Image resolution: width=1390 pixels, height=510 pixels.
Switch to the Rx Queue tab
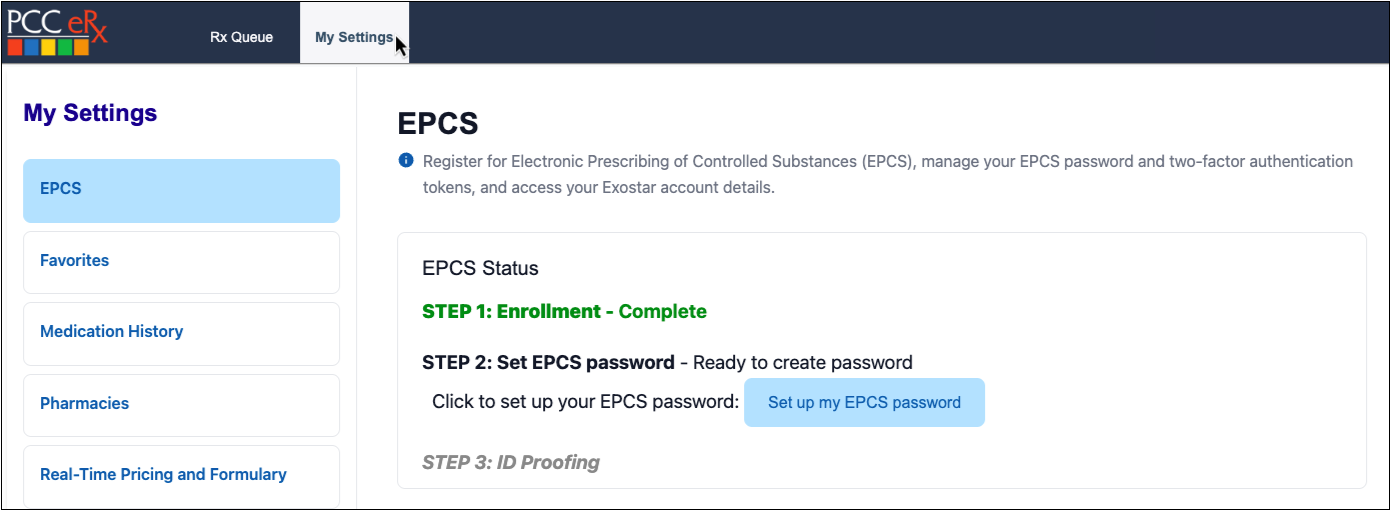[x=241, y=37]
